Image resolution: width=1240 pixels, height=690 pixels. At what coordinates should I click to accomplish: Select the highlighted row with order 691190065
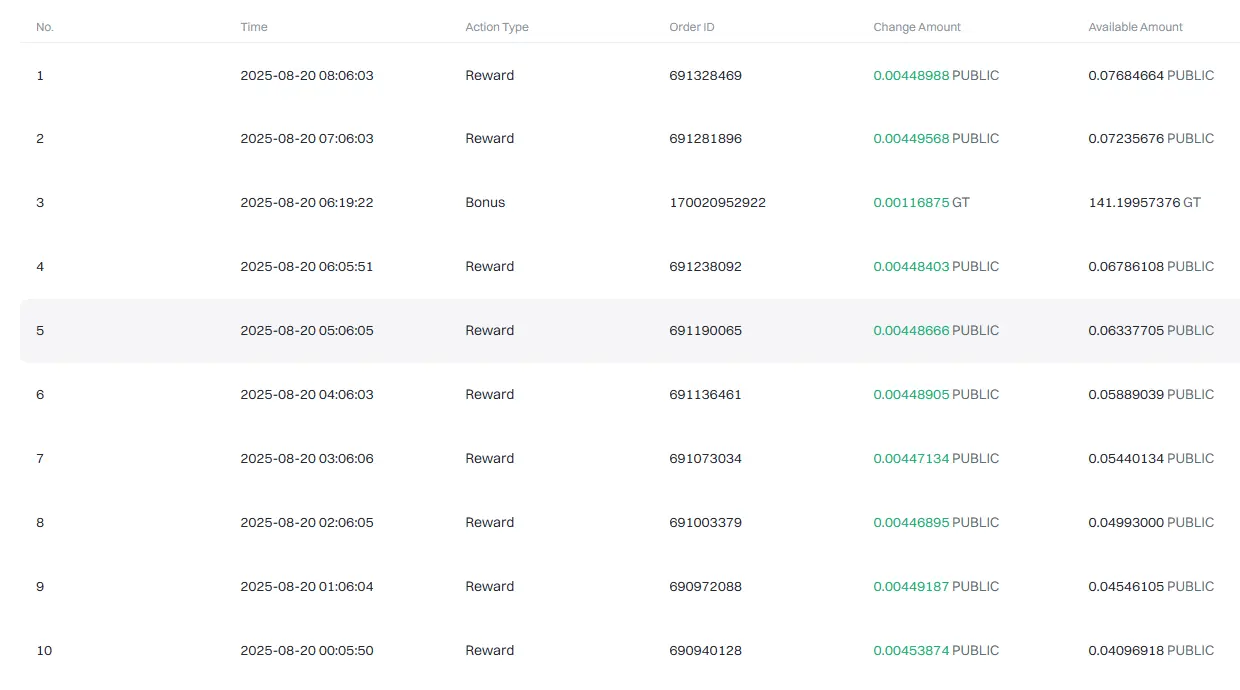[x=630, y=330]
